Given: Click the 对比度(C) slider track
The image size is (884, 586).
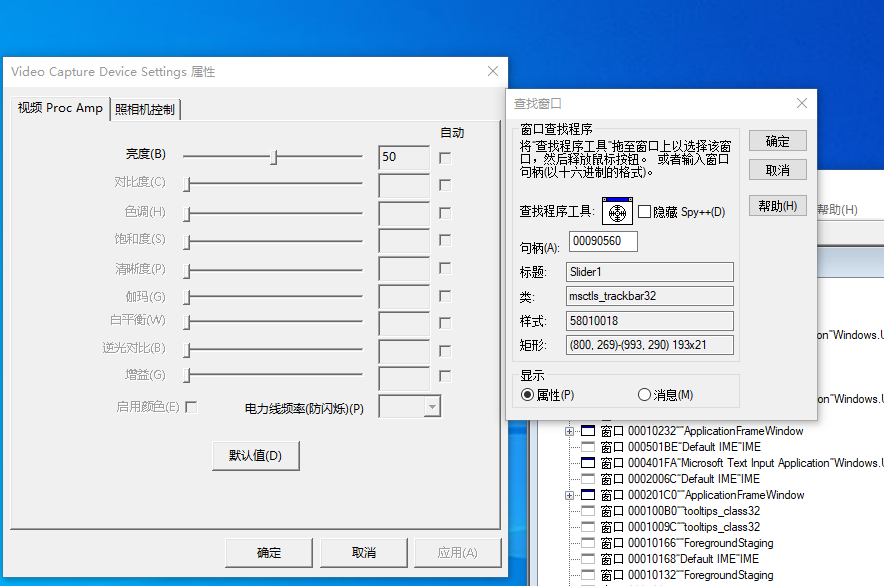Looking at the screenshot, I should tap(273, 183).
